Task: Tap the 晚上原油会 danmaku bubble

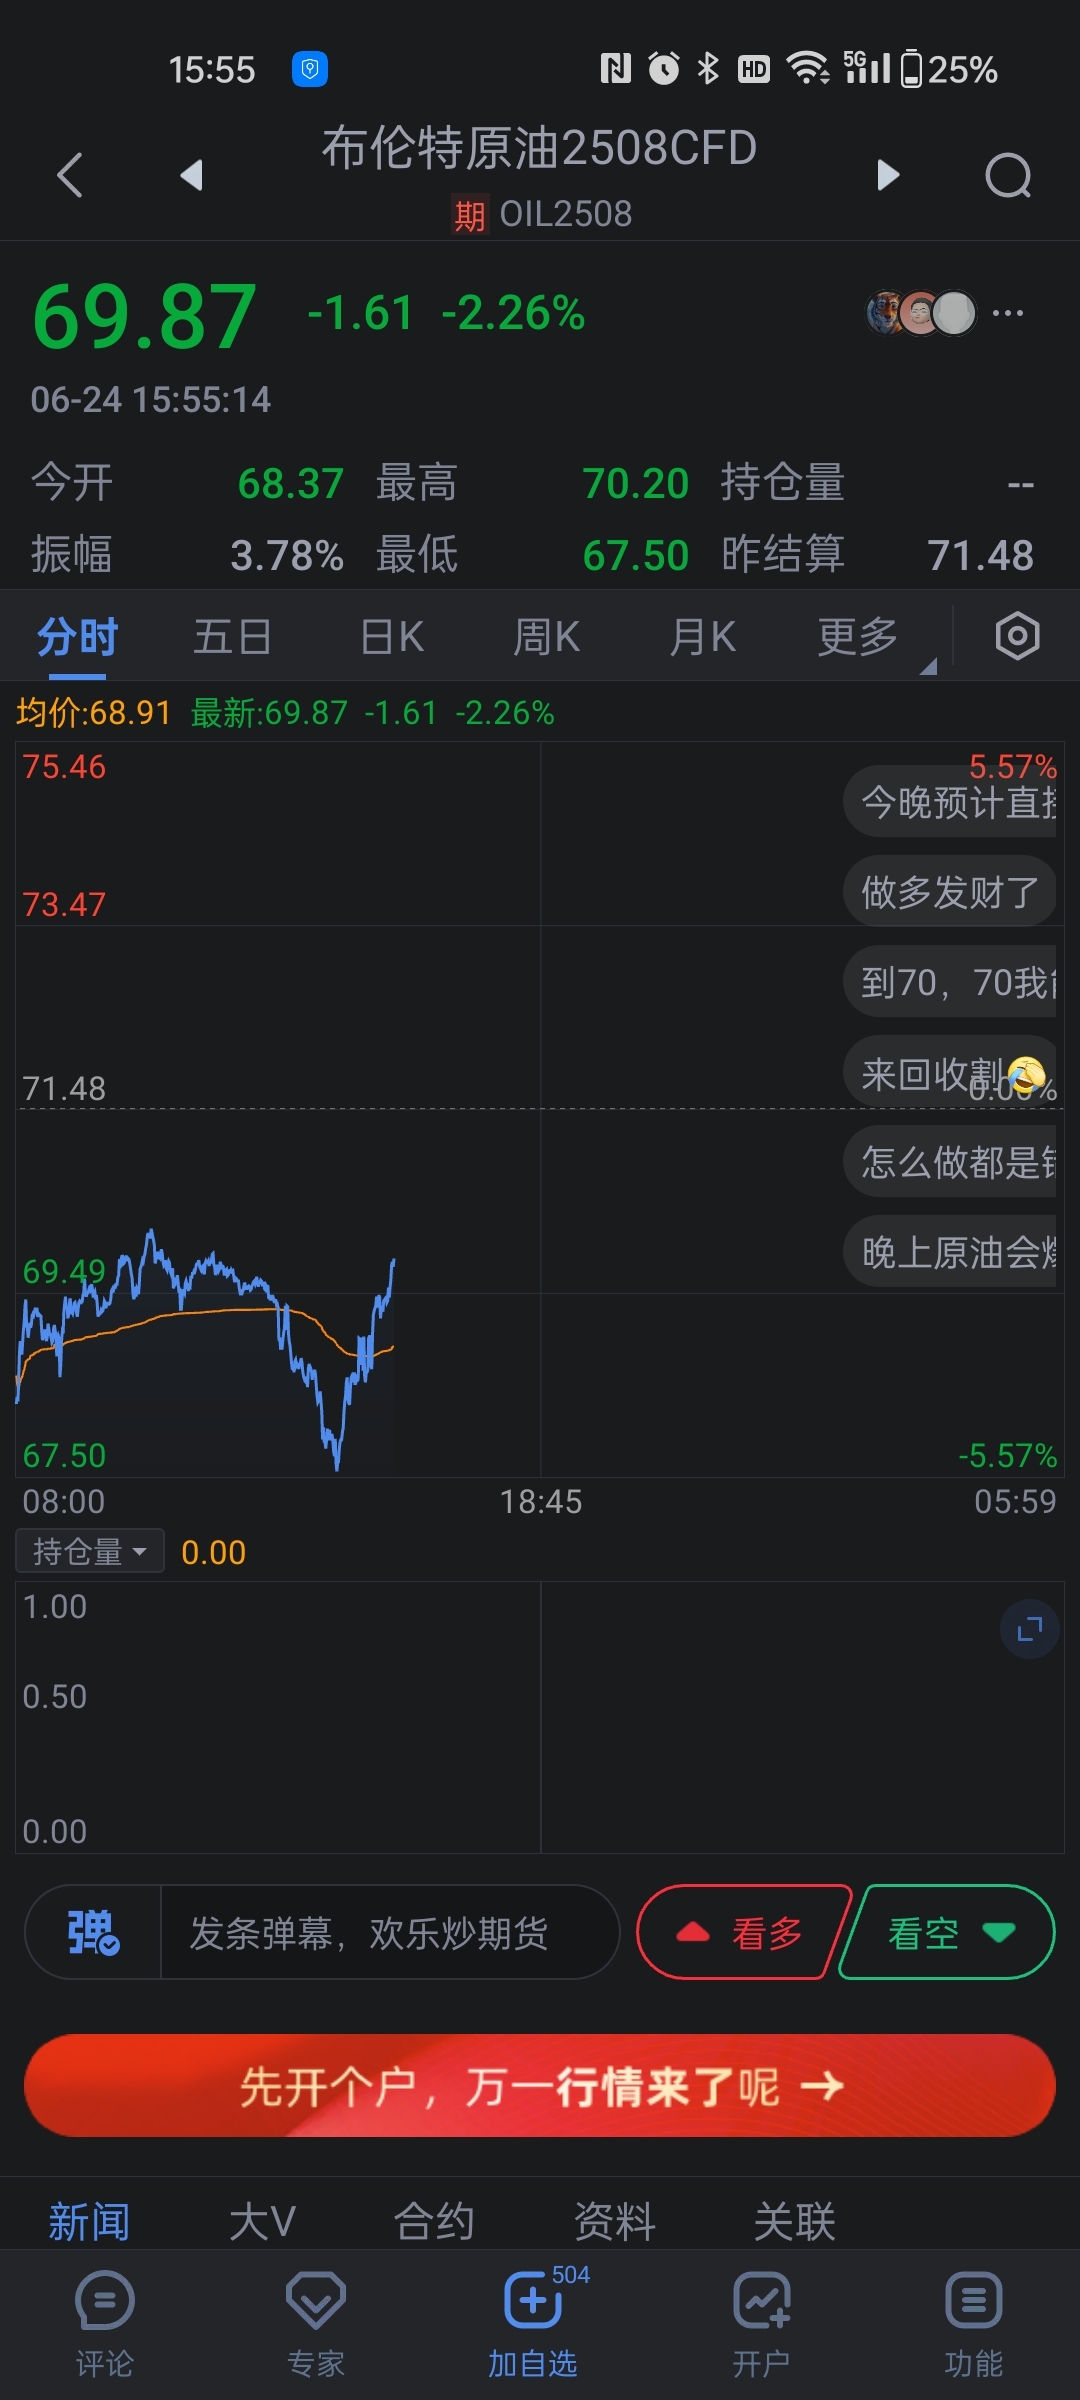Action: [950, 1251]
